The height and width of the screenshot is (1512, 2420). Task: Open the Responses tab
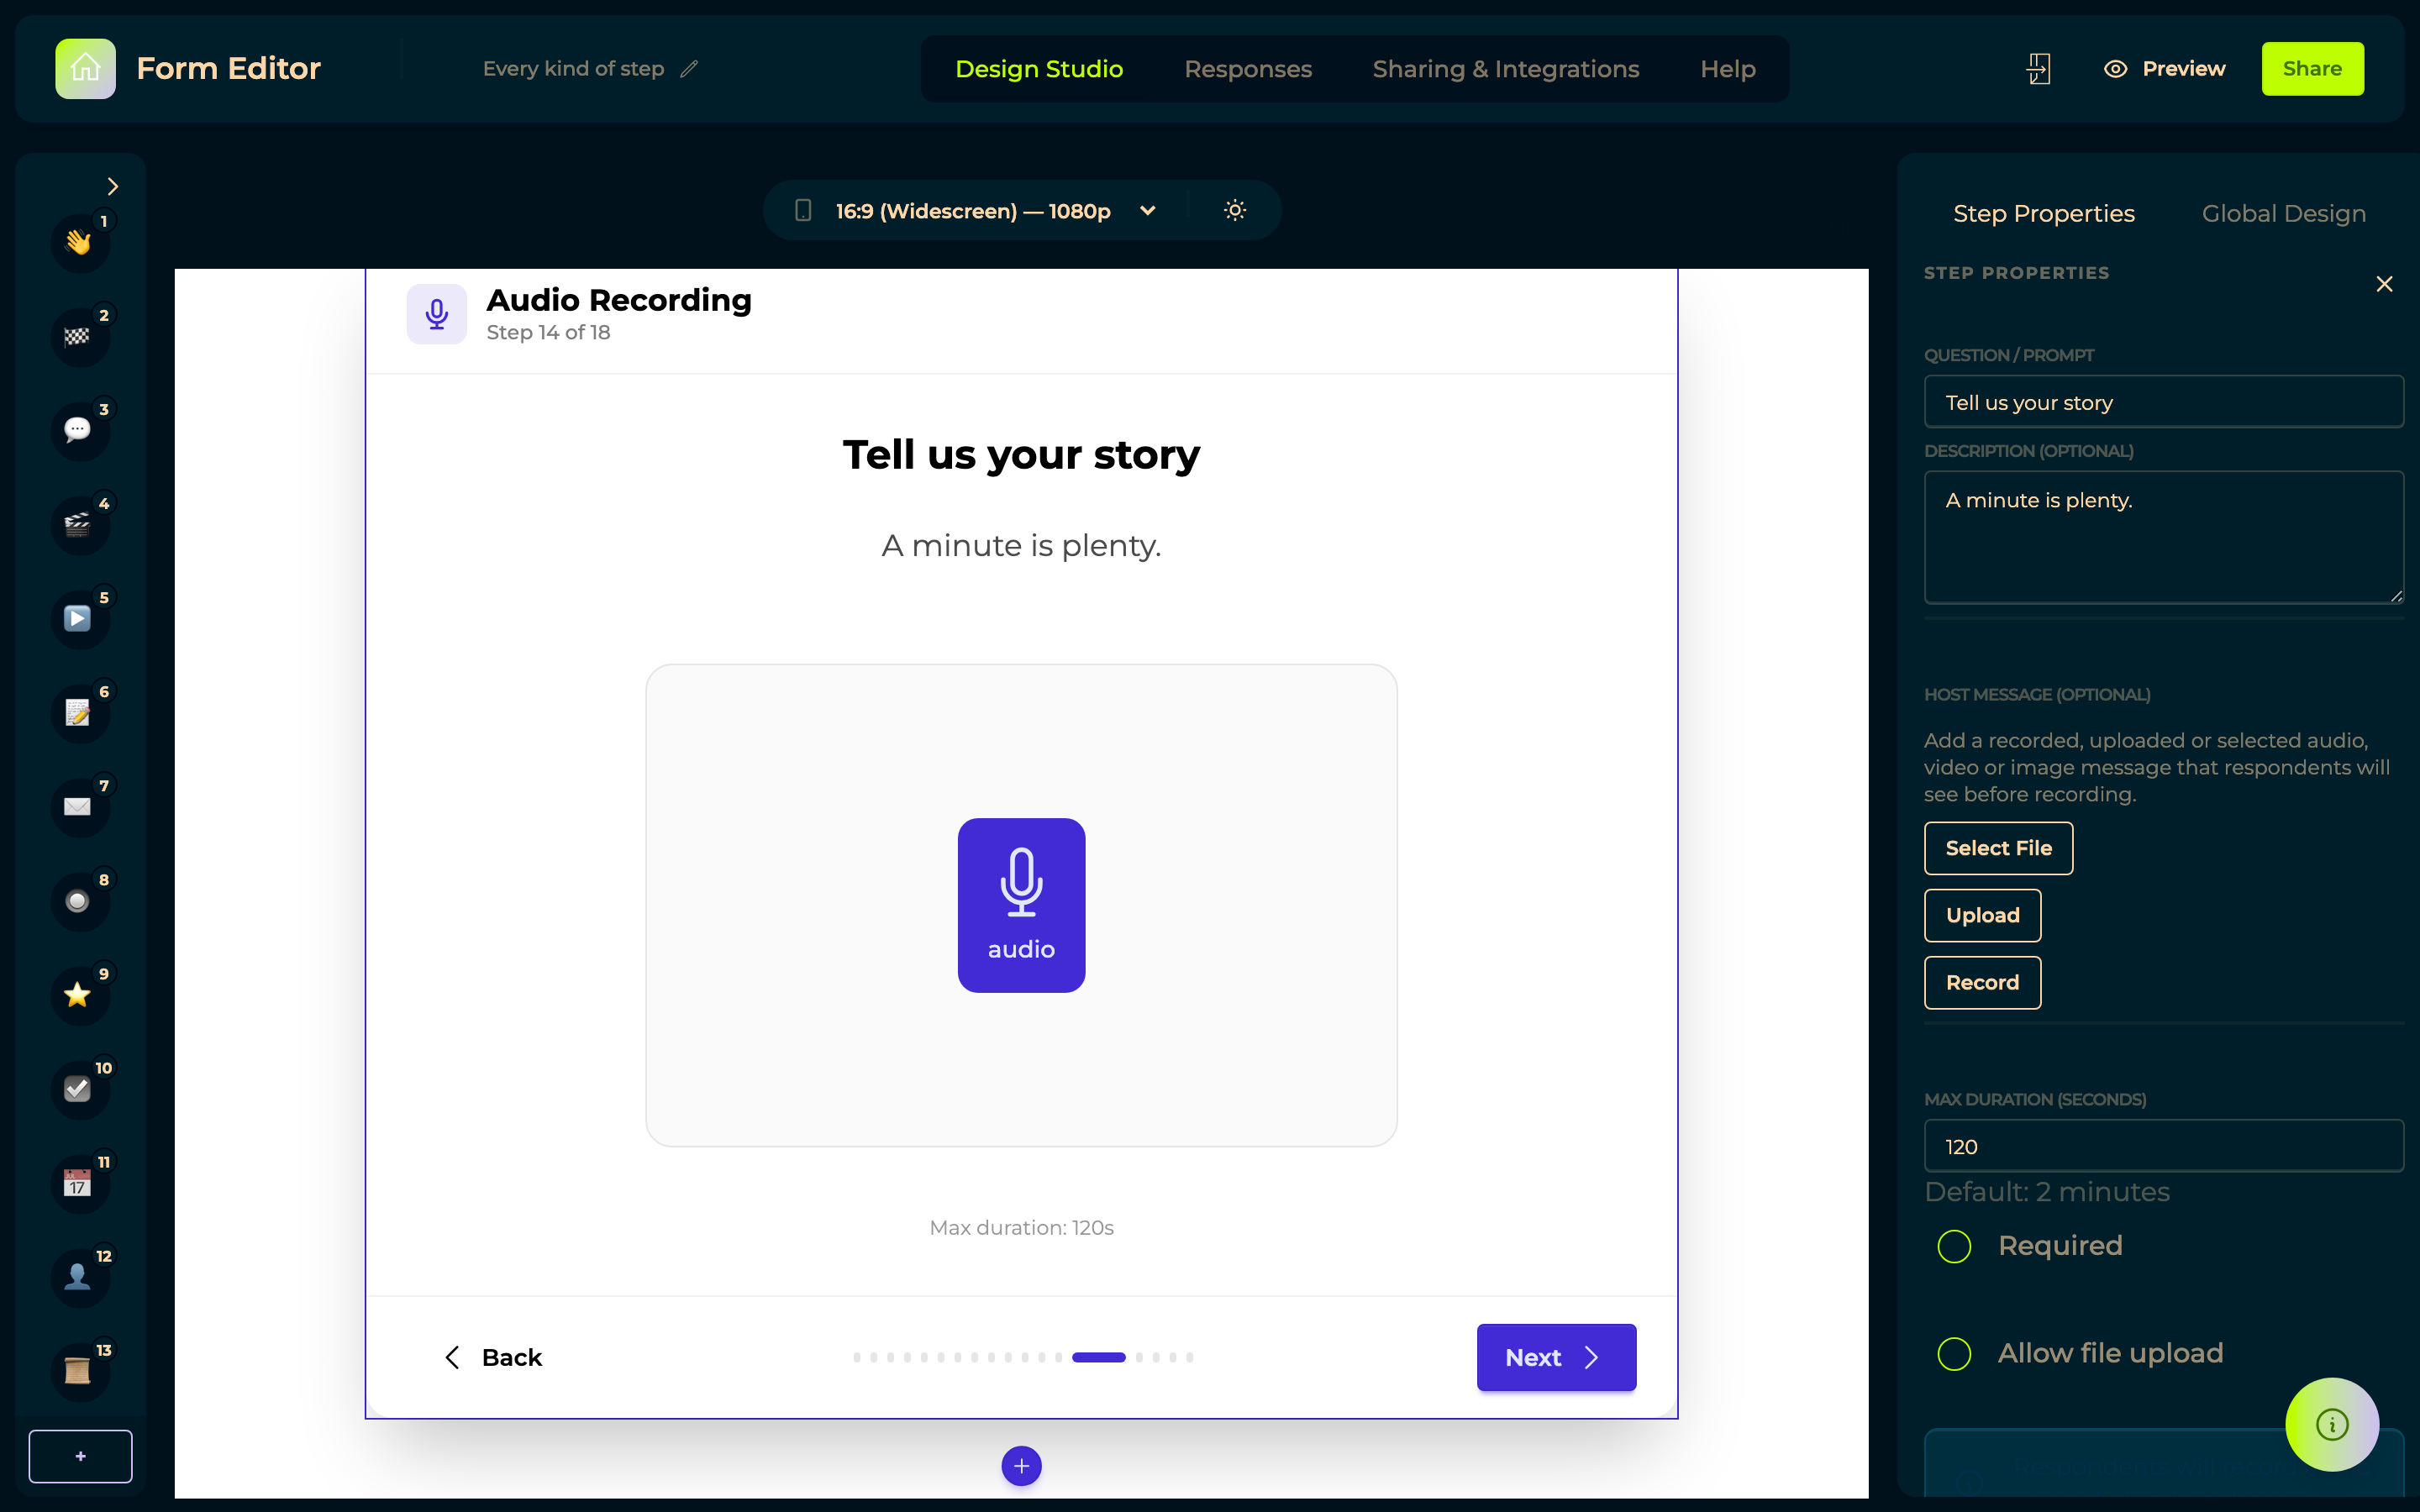[1248, 69]
